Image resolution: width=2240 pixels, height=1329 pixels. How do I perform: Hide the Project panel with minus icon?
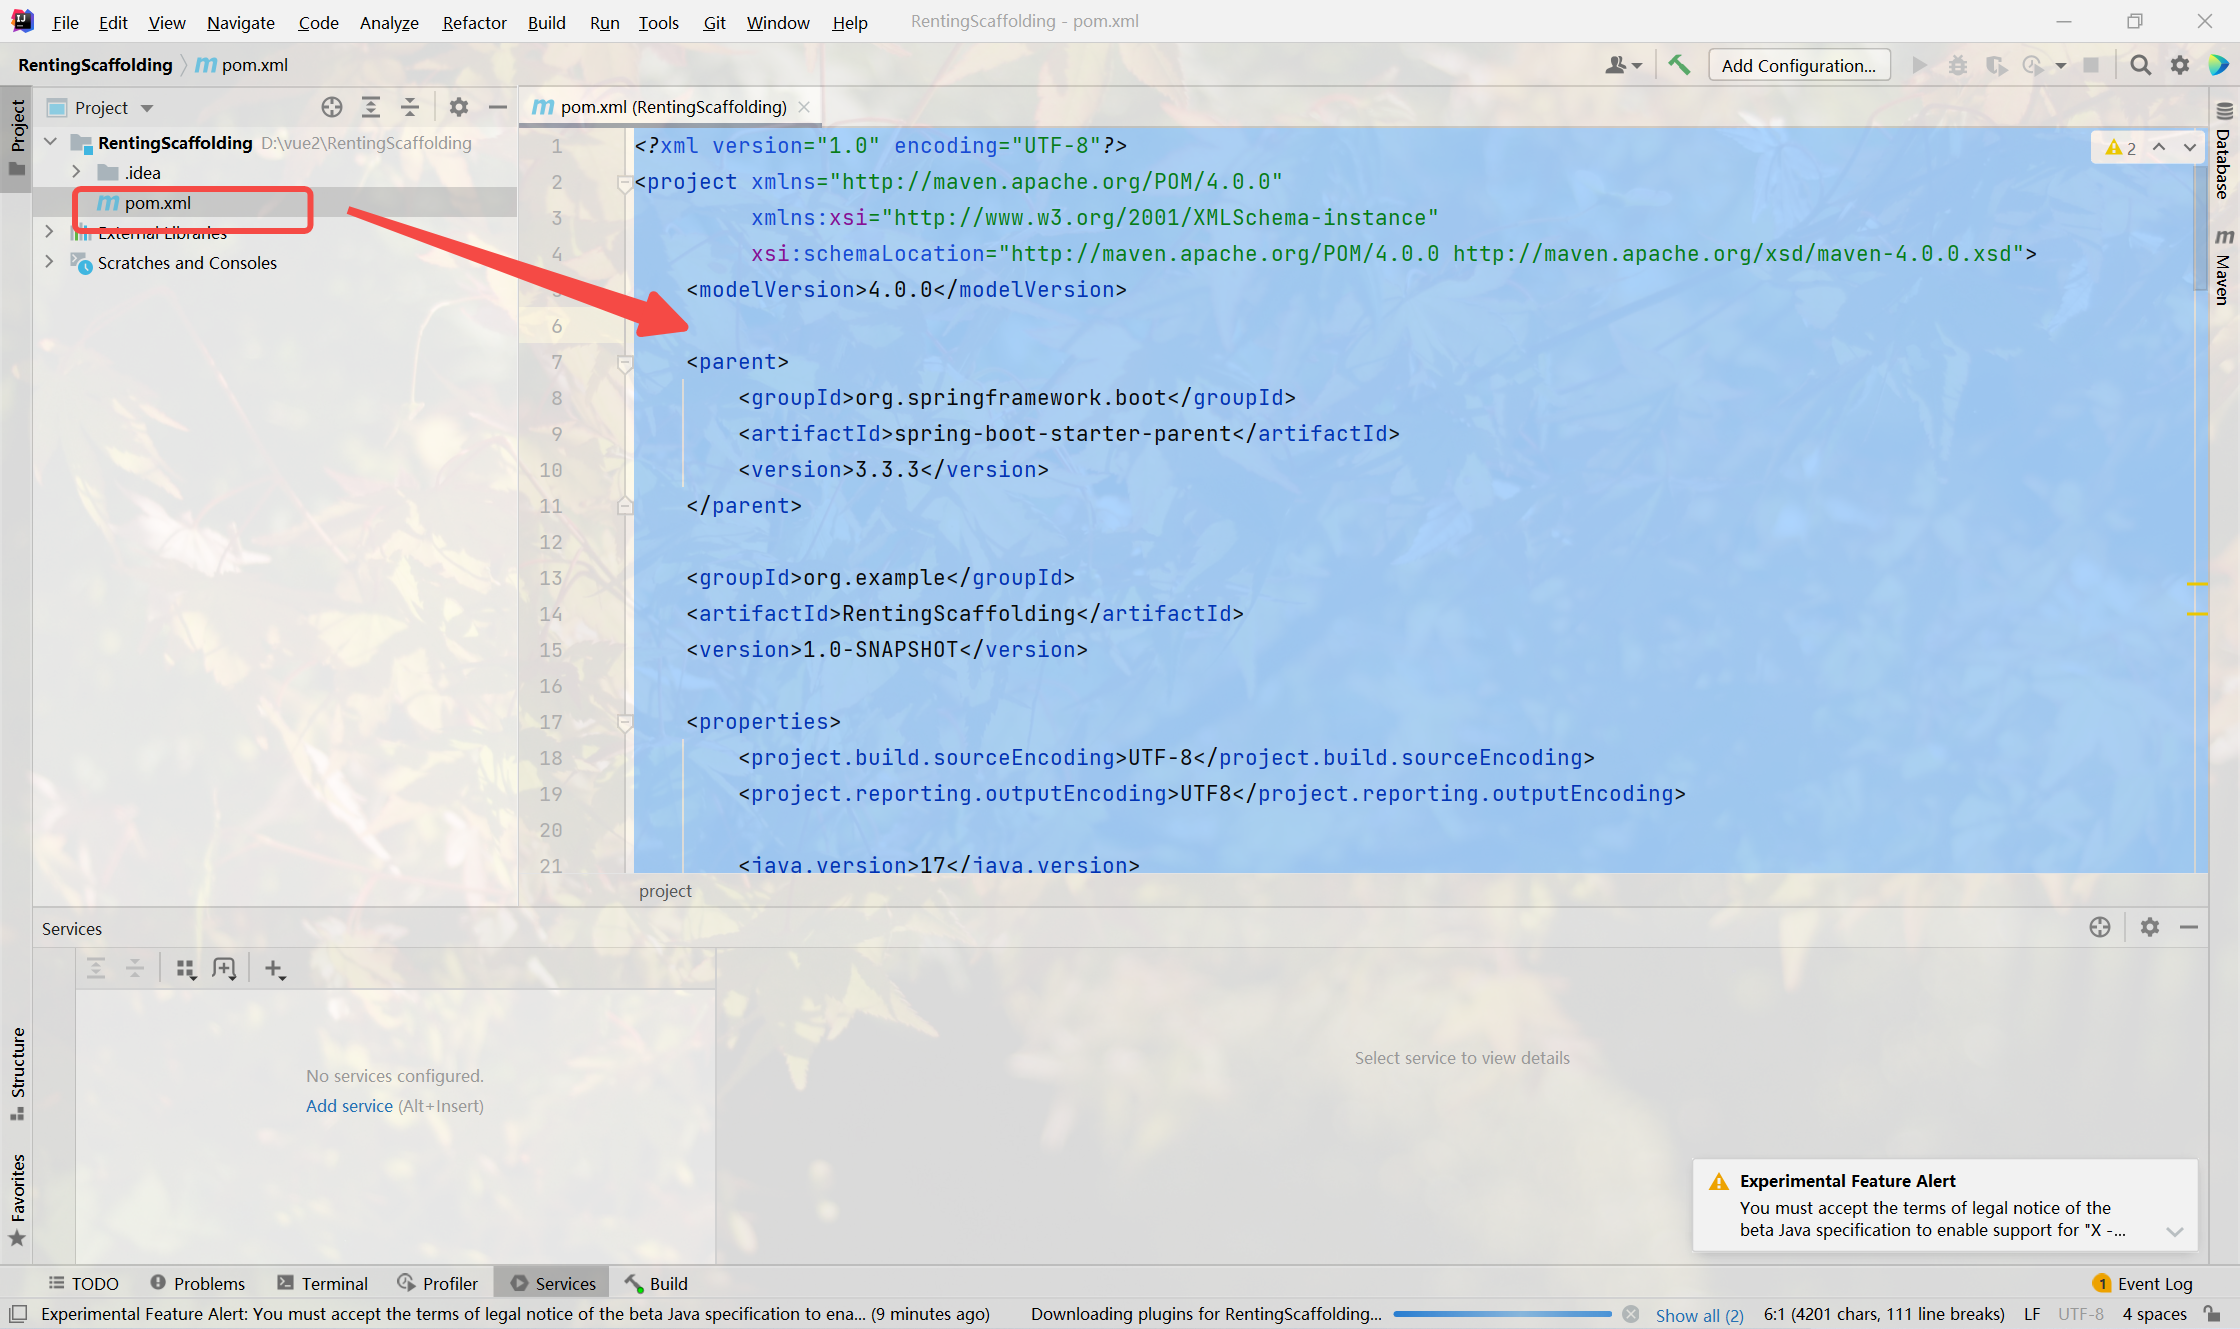(498, 107)
